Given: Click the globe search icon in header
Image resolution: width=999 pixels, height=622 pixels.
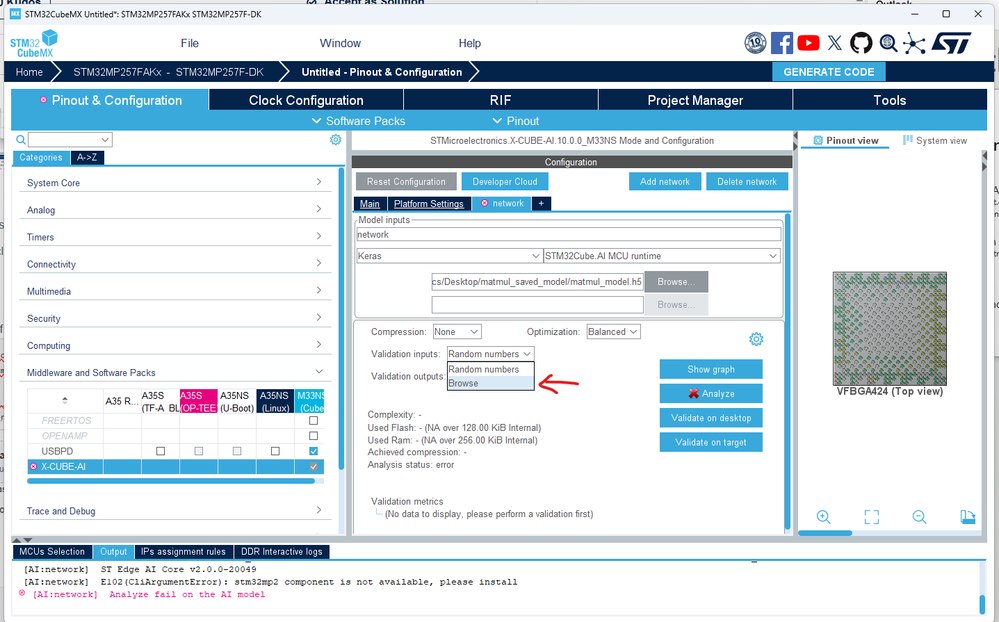Looking at the screenshot, I should pyautogui.click(x=888, y=43).
